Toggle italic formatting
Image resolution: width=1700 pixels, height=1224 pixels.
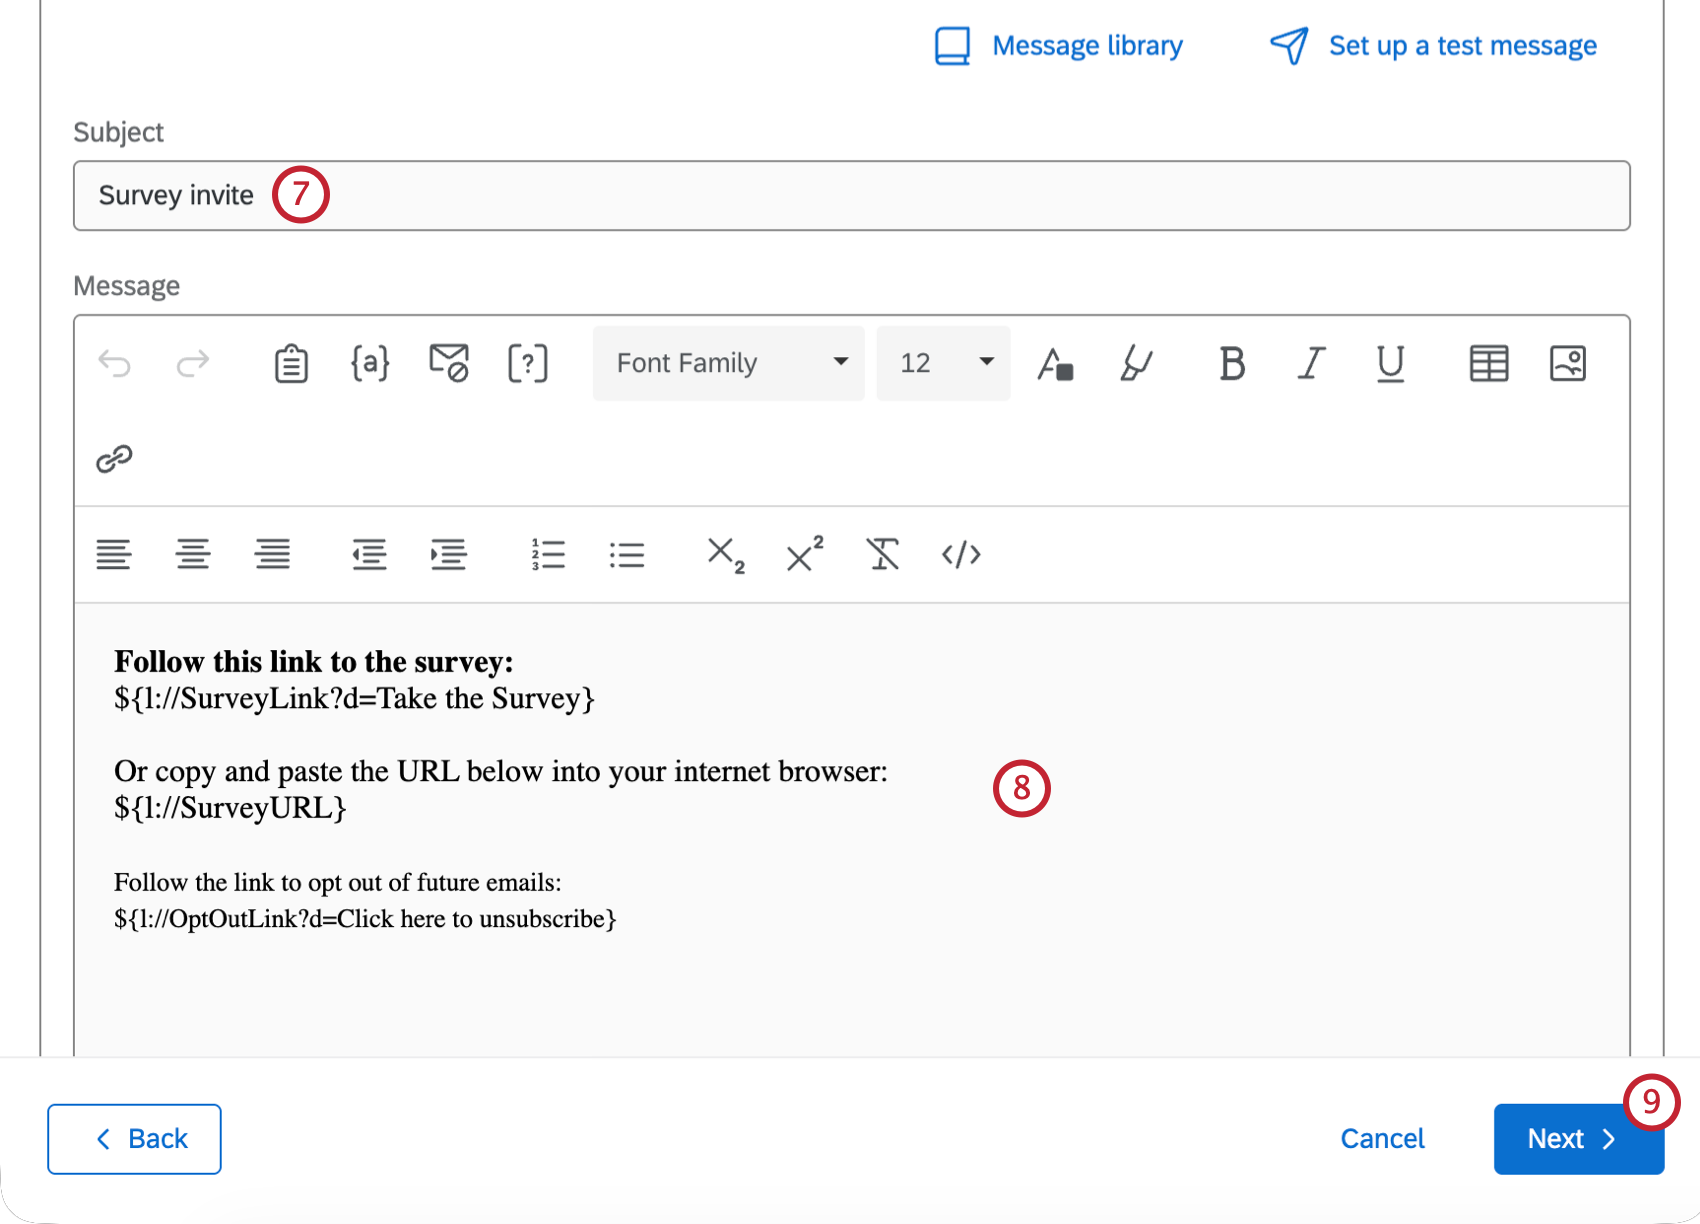coord(1311,363)
